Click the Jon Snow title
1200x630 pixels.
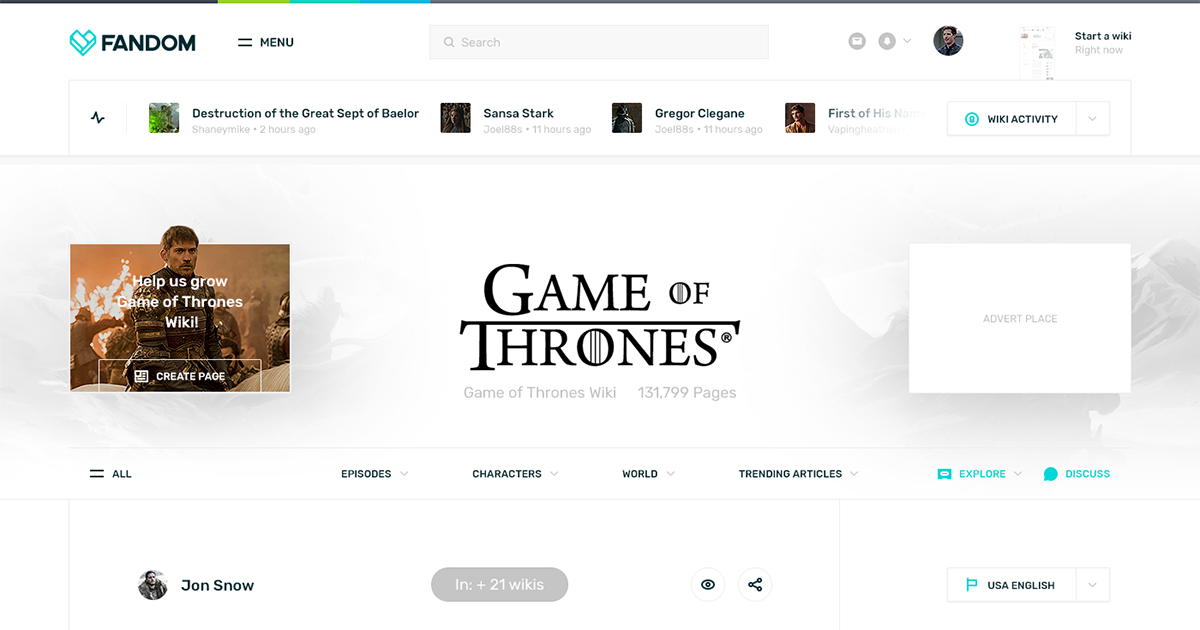(x=217, y=585)
